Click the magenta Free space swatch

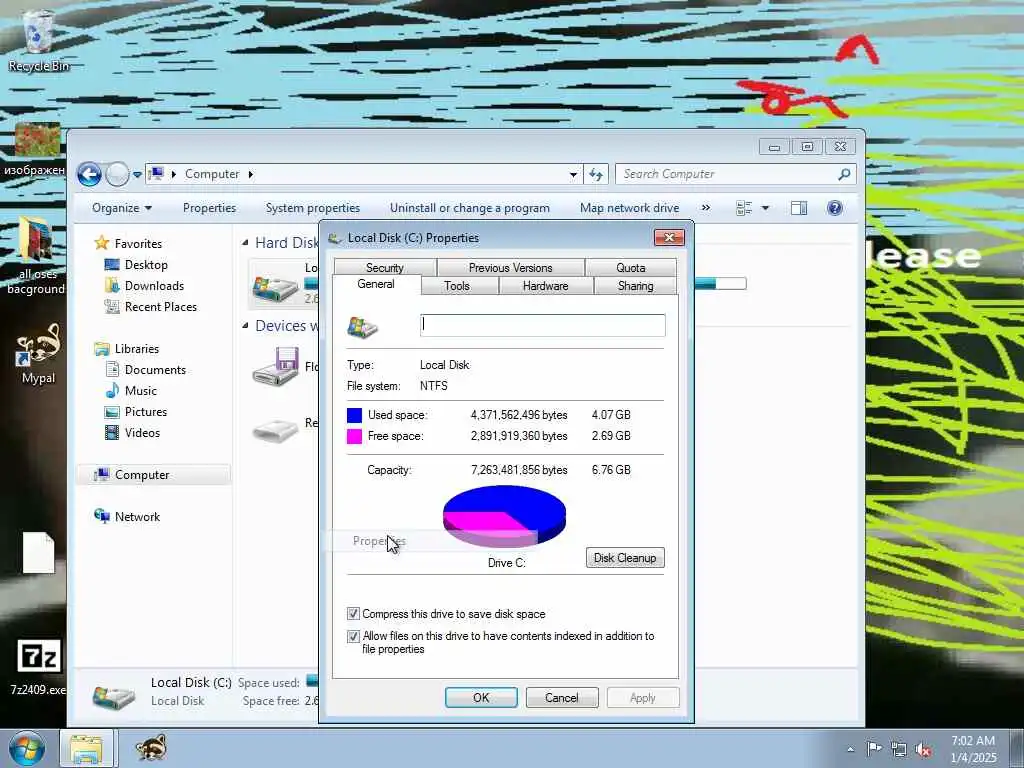tap(355, 436)
